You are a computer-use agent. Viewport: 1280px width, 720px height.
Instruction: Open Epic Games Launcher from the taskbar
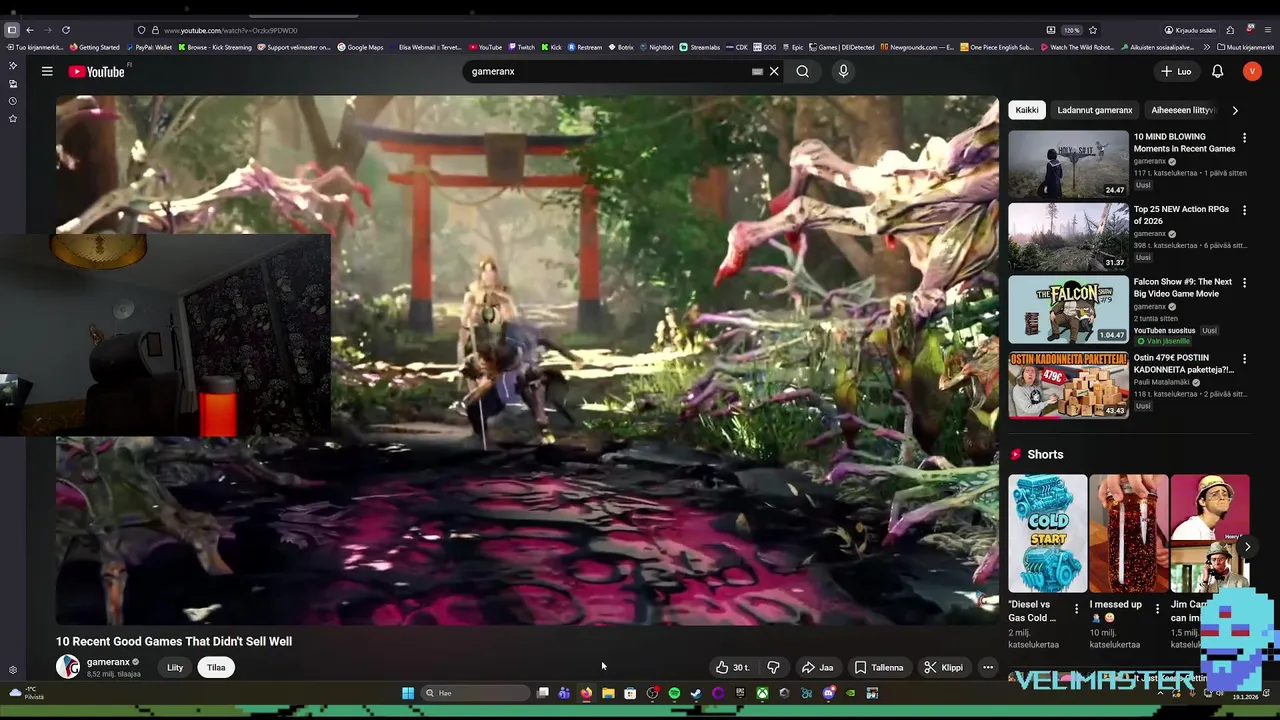[740, 693]
